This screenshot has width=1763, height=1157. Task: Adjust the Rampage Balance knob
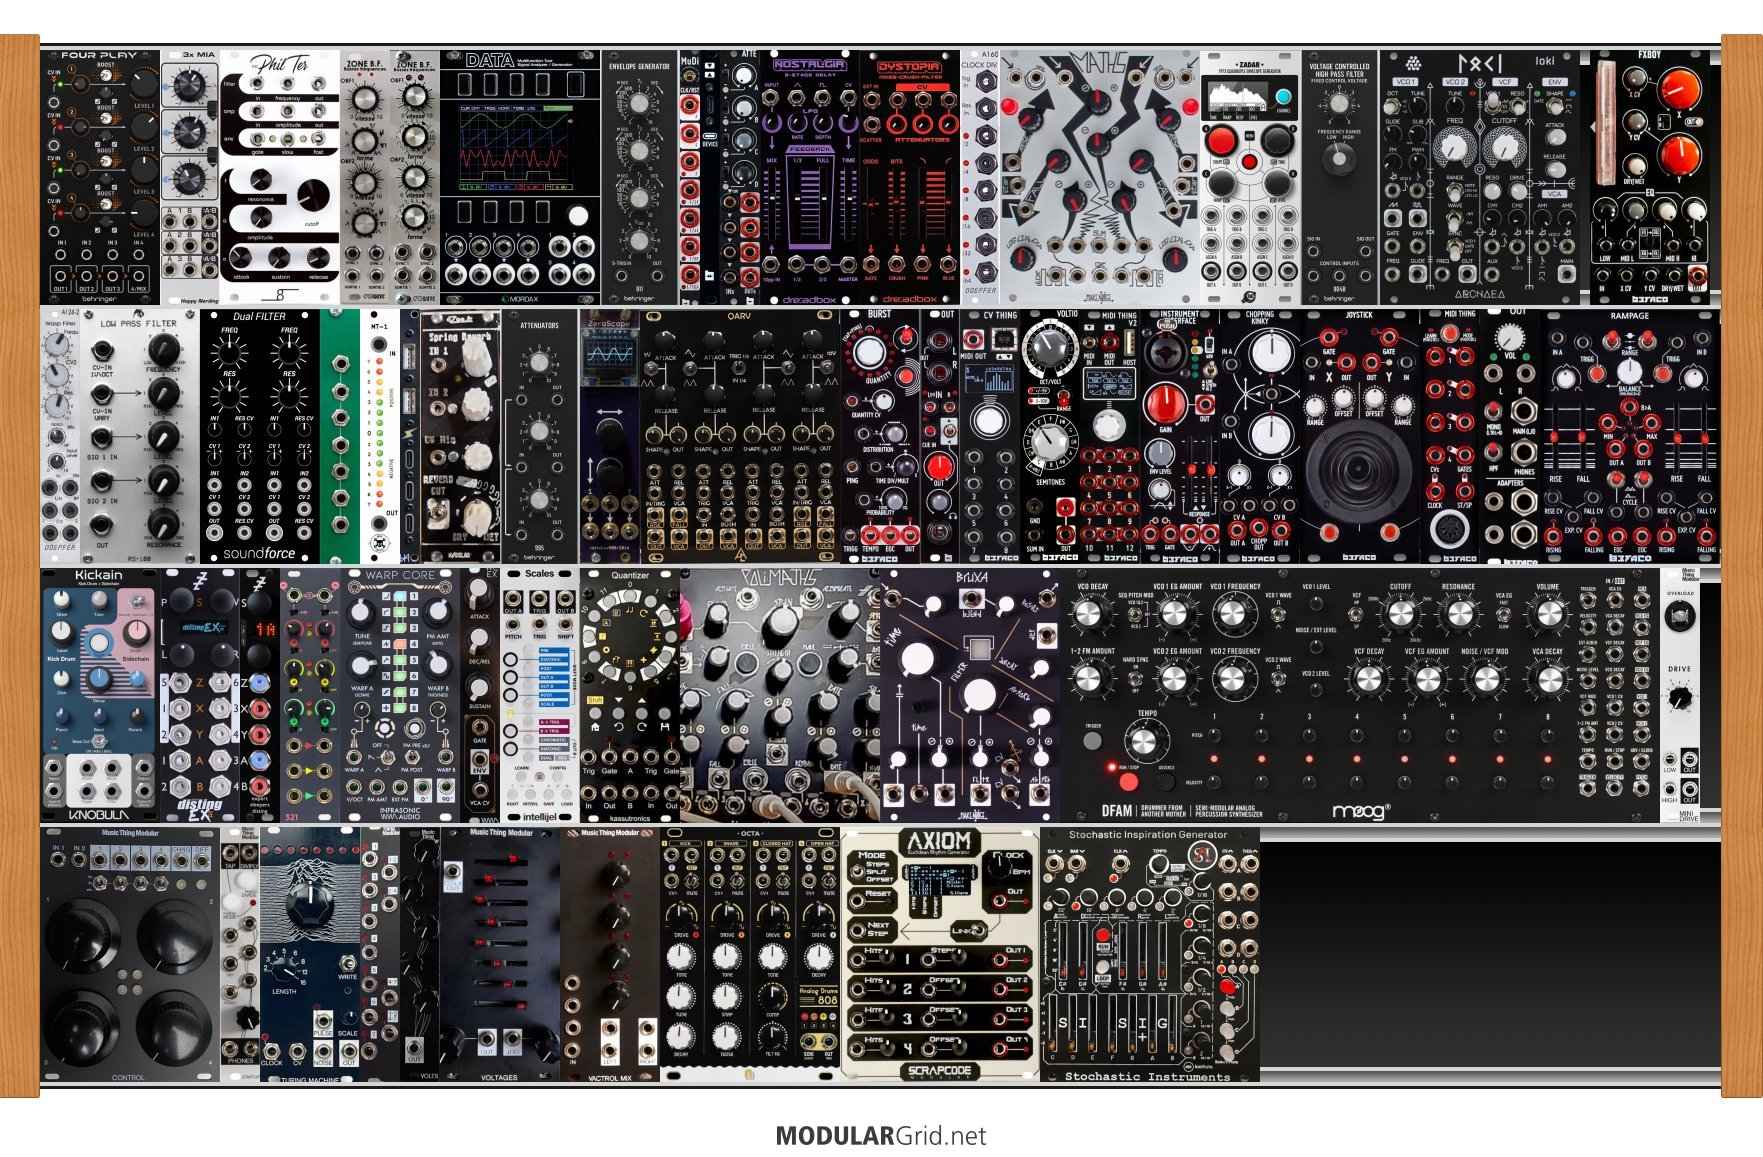point(1630,372)
